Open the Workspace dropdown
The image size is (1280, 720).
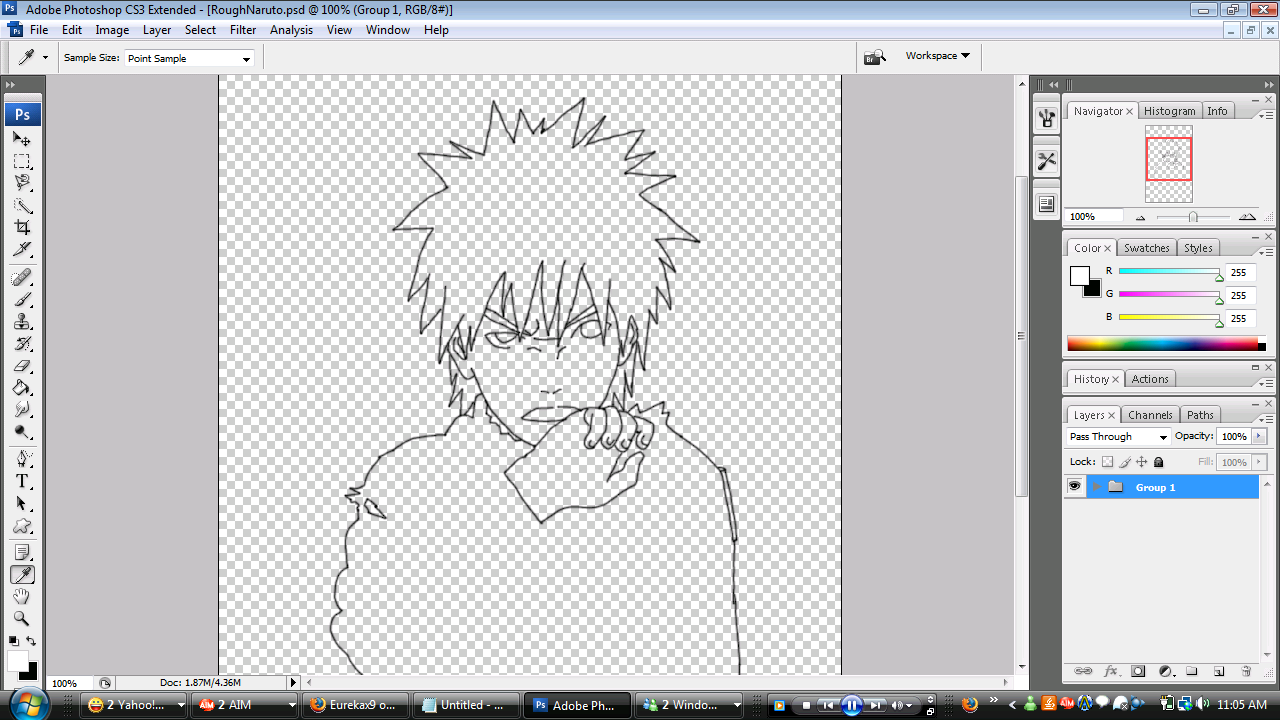(x=938, y=56)
